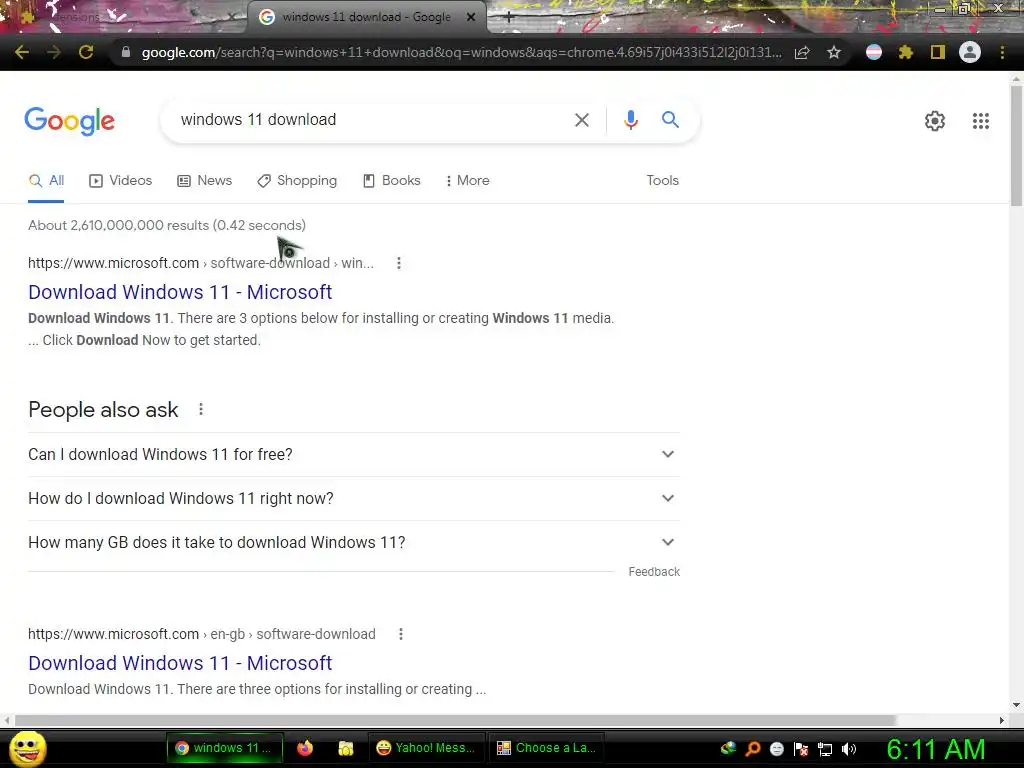
Task: Select the 'windows 11' Chrome taskbar button
Action: 224,748
